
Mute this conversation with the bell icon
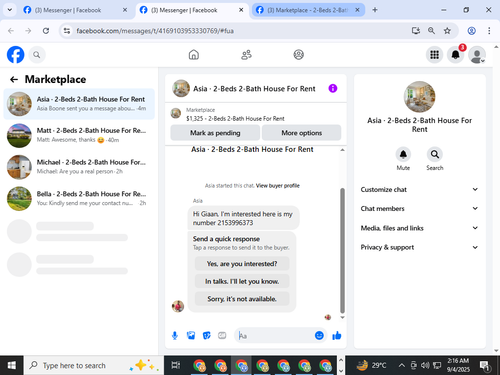coord(403,154)
